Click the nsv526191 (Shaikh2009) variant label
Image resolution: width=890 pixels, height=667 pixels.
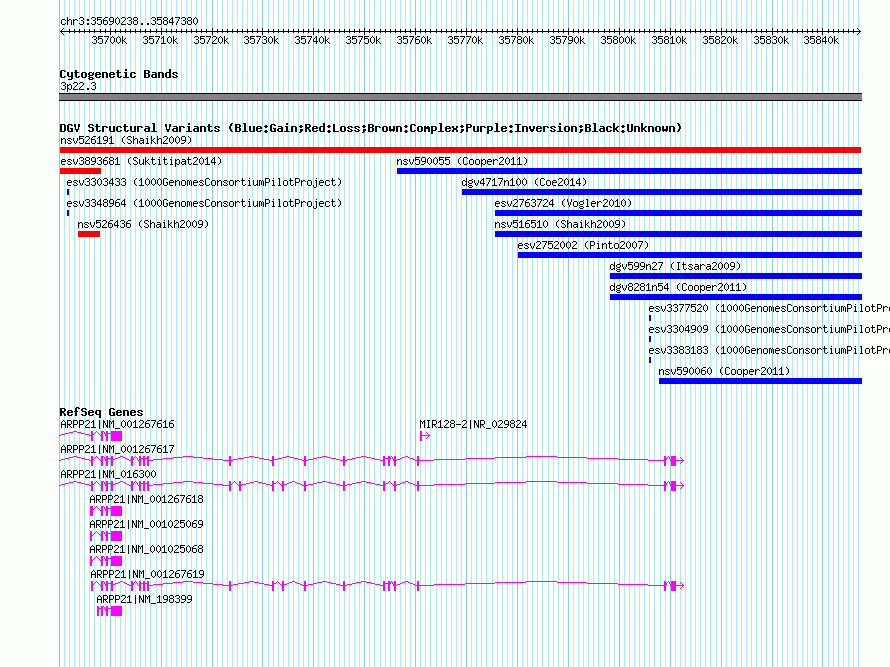pyautogui.click(x=126, y=140)
